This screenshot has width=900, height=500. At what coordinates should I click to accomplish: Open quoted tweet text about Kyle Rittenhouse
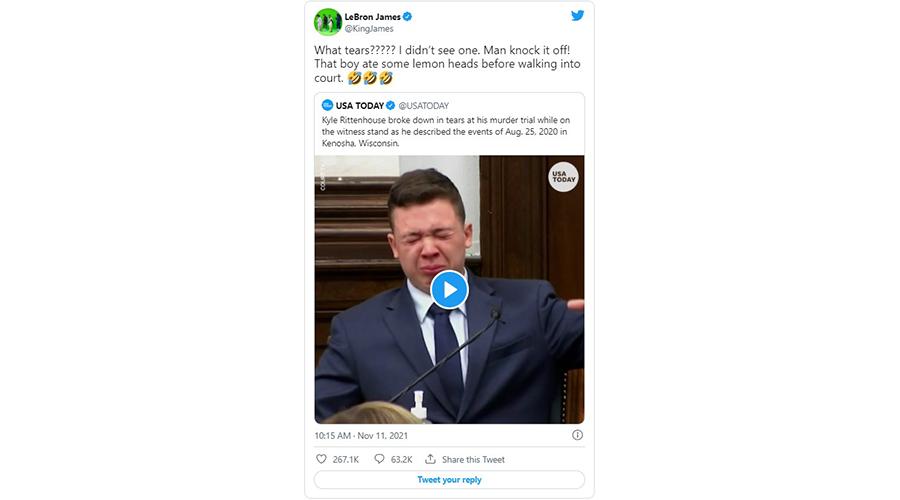(x=444, y=131)
